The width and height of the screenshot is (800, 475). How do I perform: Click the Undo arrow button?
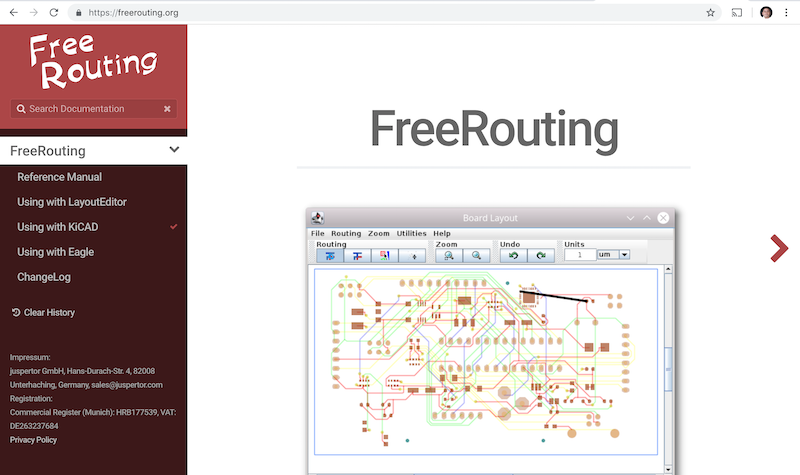(513, 256)
